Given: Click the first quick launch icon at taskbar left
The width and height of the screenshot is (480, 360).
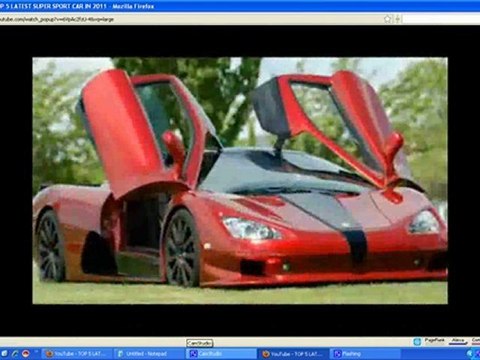Looking at the screenshot, I should tap(4, 354).
